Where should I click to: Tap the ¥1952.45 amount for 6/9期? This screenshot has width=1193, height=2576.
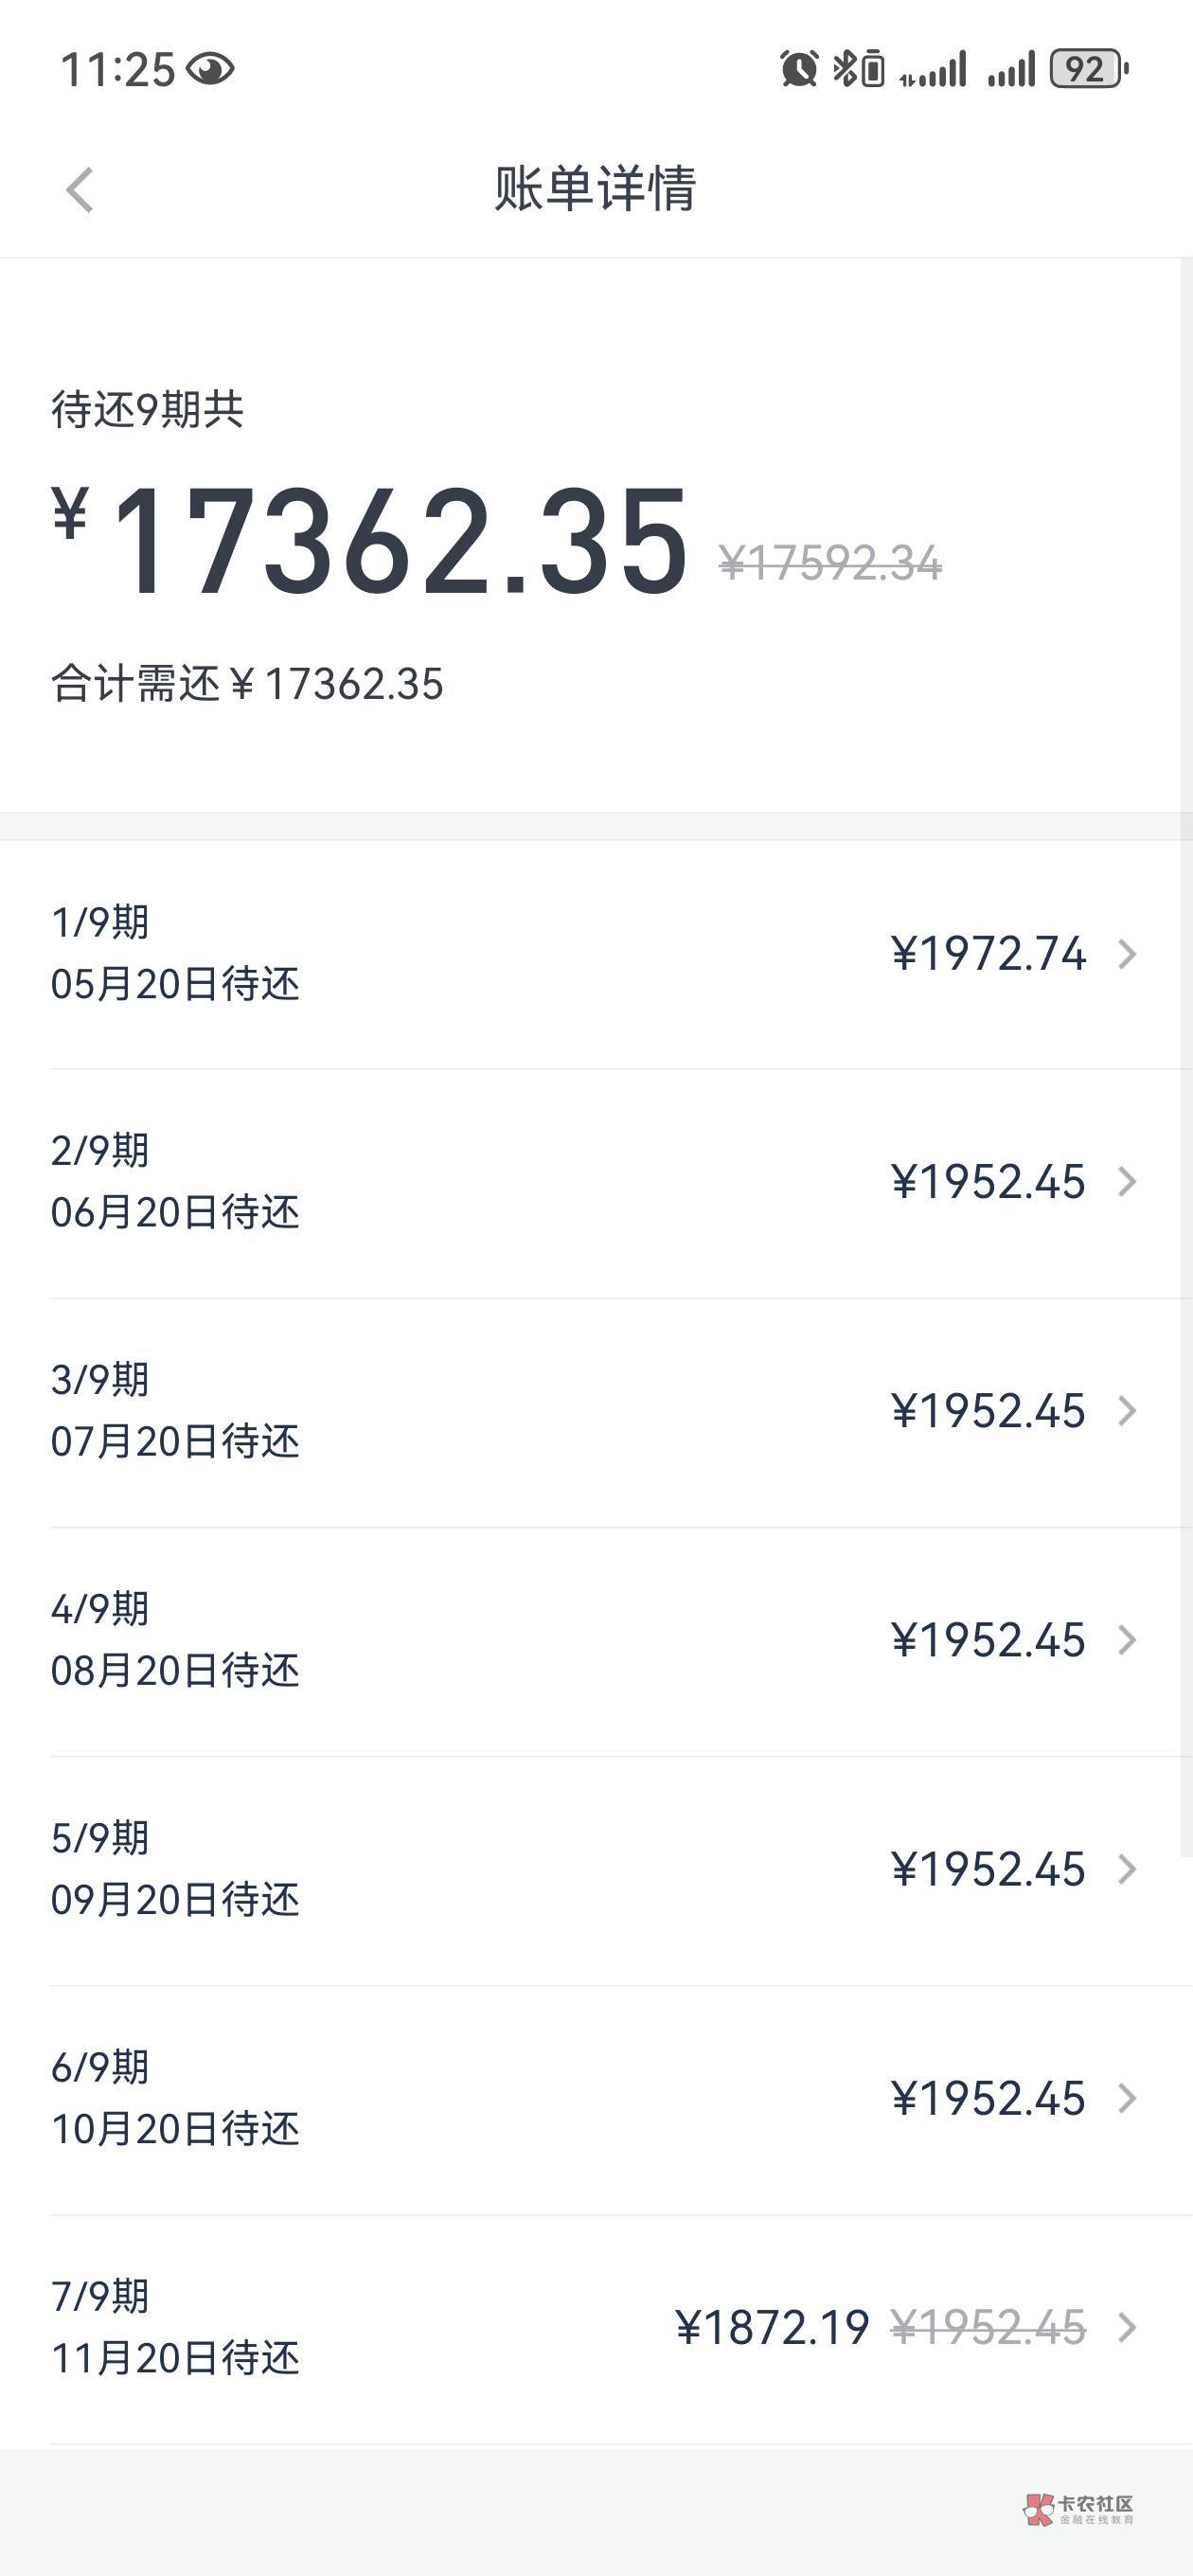[x=988, y=2098]
